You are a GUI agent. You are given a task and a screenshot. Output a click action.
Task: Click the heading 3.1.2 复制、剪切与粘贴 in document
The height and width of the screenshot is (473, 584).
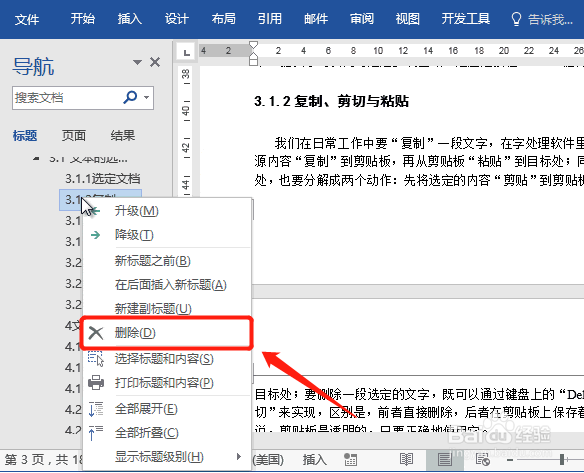click(331, 101)
